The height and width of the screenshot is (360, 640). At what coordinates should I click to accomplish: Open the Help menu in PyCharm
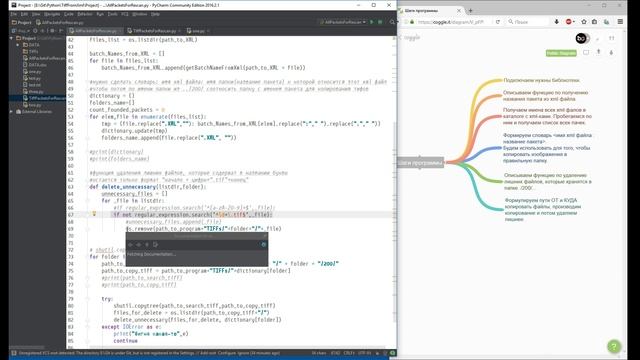pos(155,14)
